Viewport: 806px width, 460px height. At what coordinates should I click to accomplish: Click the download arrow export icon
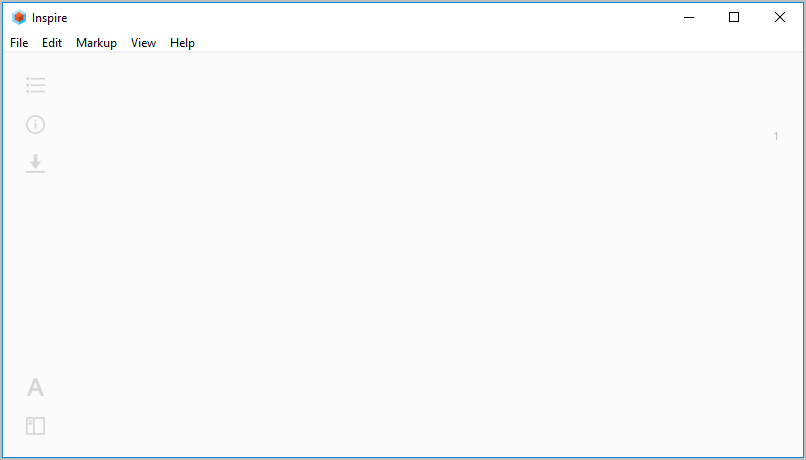(x=35, y=163)
